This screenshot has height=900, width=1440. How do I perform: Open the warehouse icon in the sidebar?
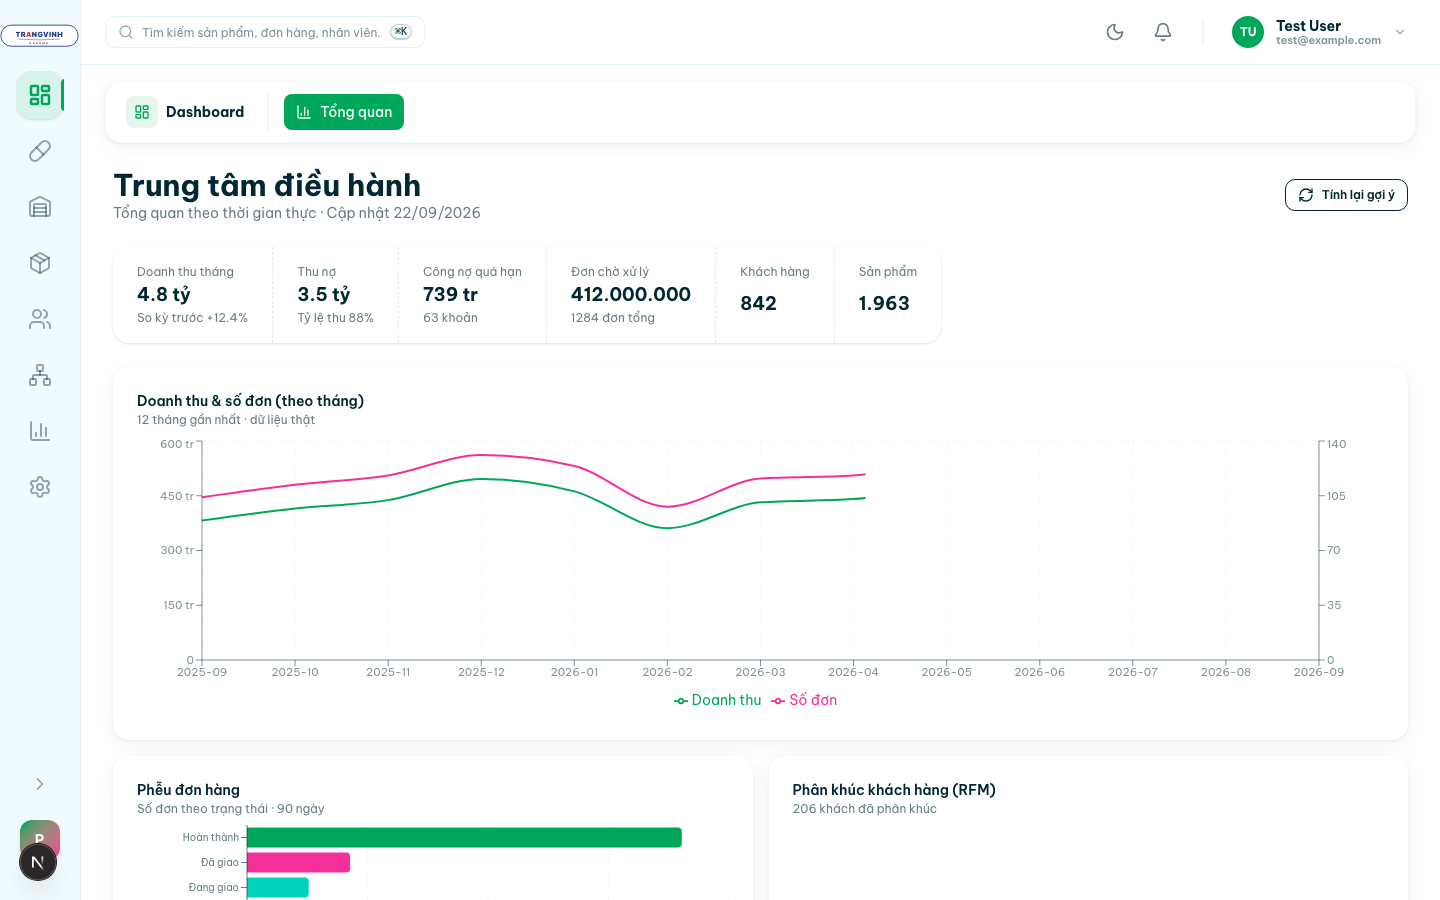40,207
